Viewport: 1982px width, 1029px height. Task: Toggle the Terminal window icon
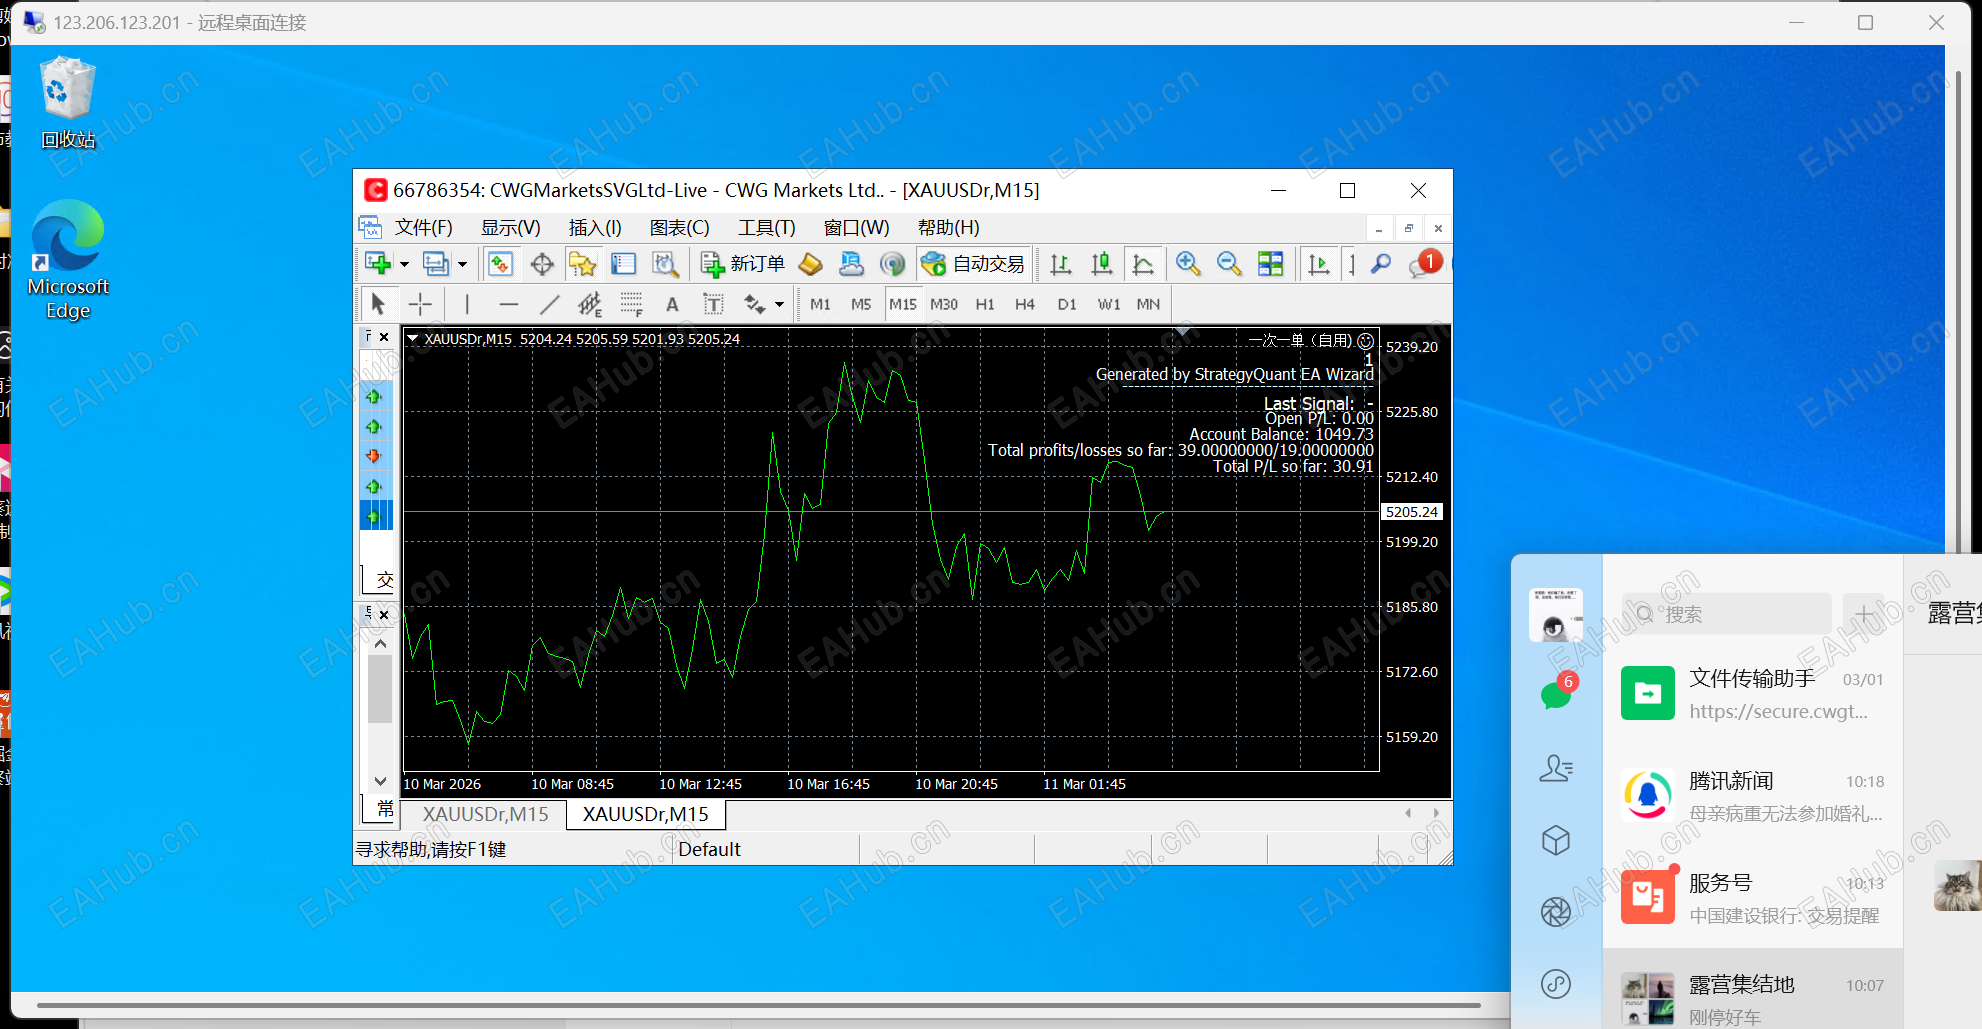click(x=624, y=264)
